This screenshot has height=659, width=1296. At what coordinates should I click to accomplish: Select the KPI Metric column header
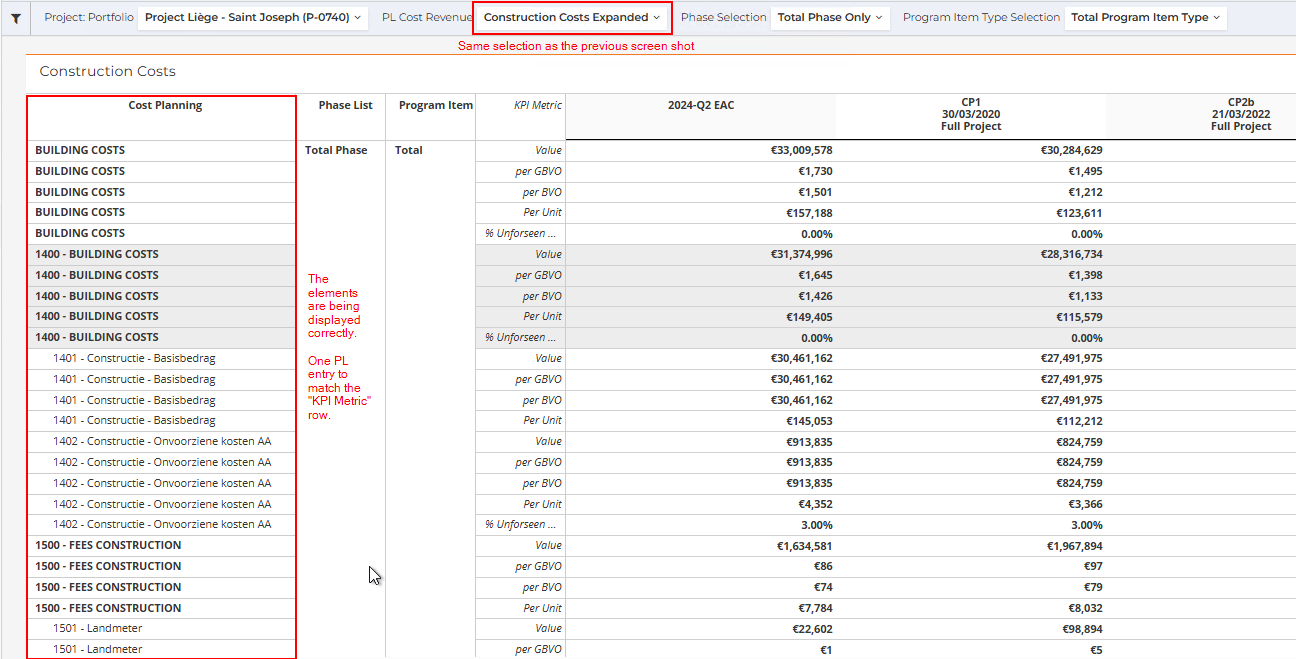pyautogui.click(x=538, y=106)
